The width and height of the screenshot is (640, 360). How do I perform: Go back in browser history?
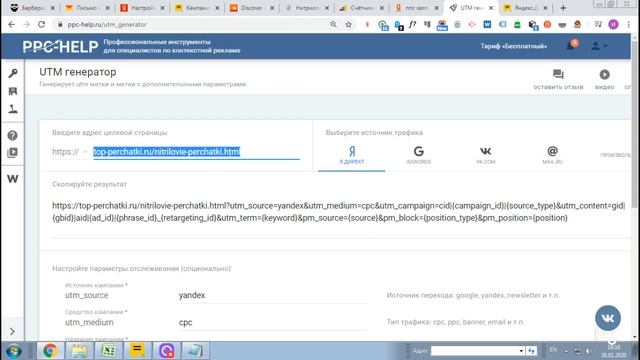pyautogui.click(x=11, y=24)
